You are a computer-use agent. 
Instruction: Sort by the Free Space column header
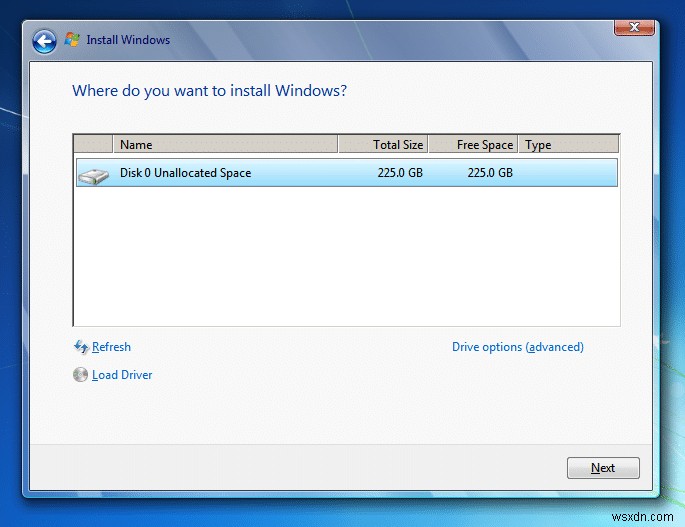(473, 144)
